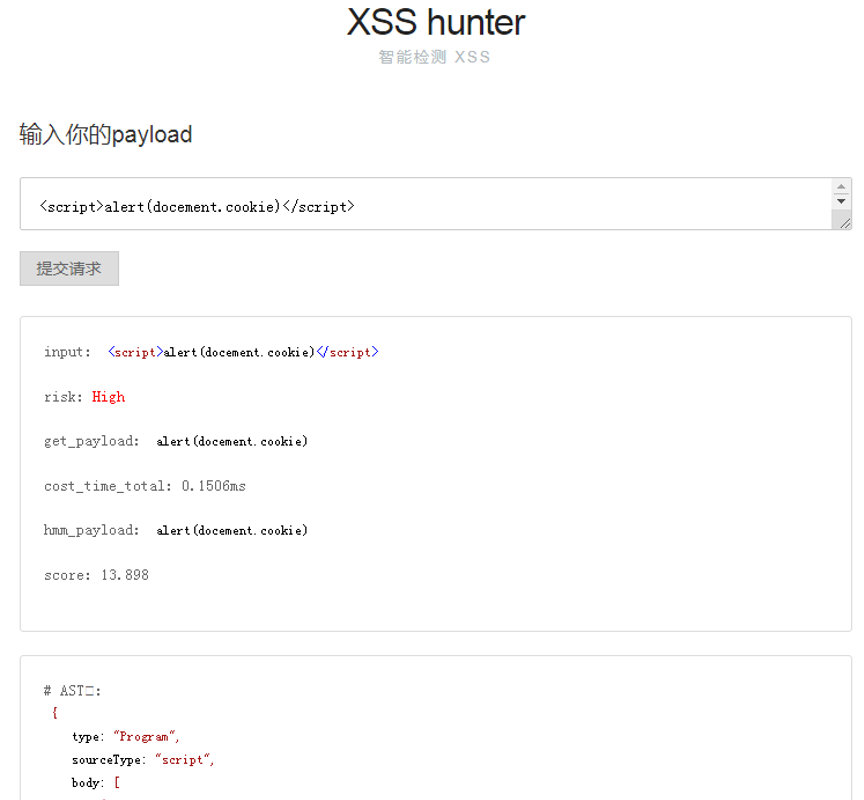Click the 输入你的payload heading
The height and width of the screenshot is (800, 864).
tap(106, 134)
